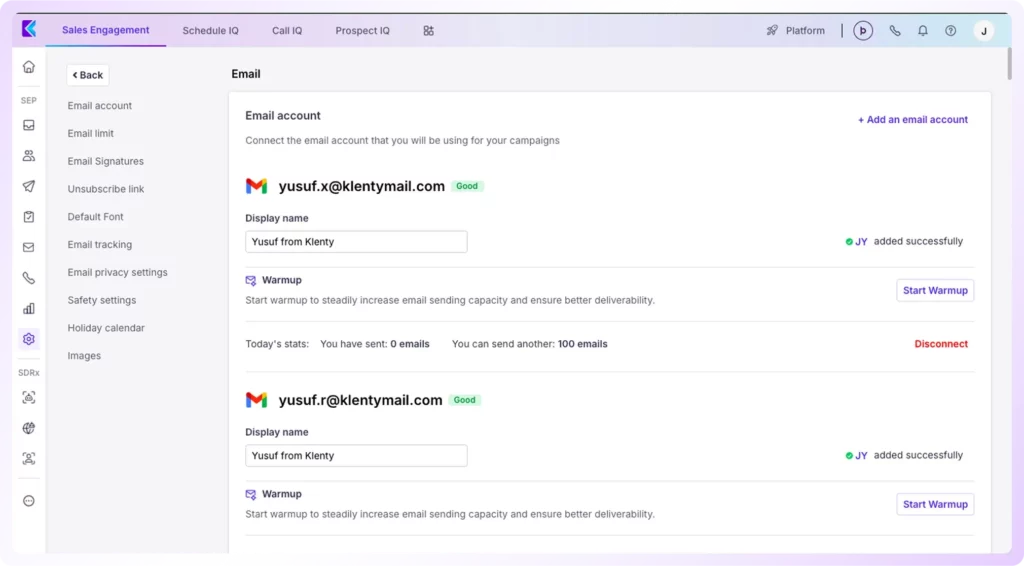Click Add an email account link
This screenshot has width=1024, height=566.
point(912,119)
